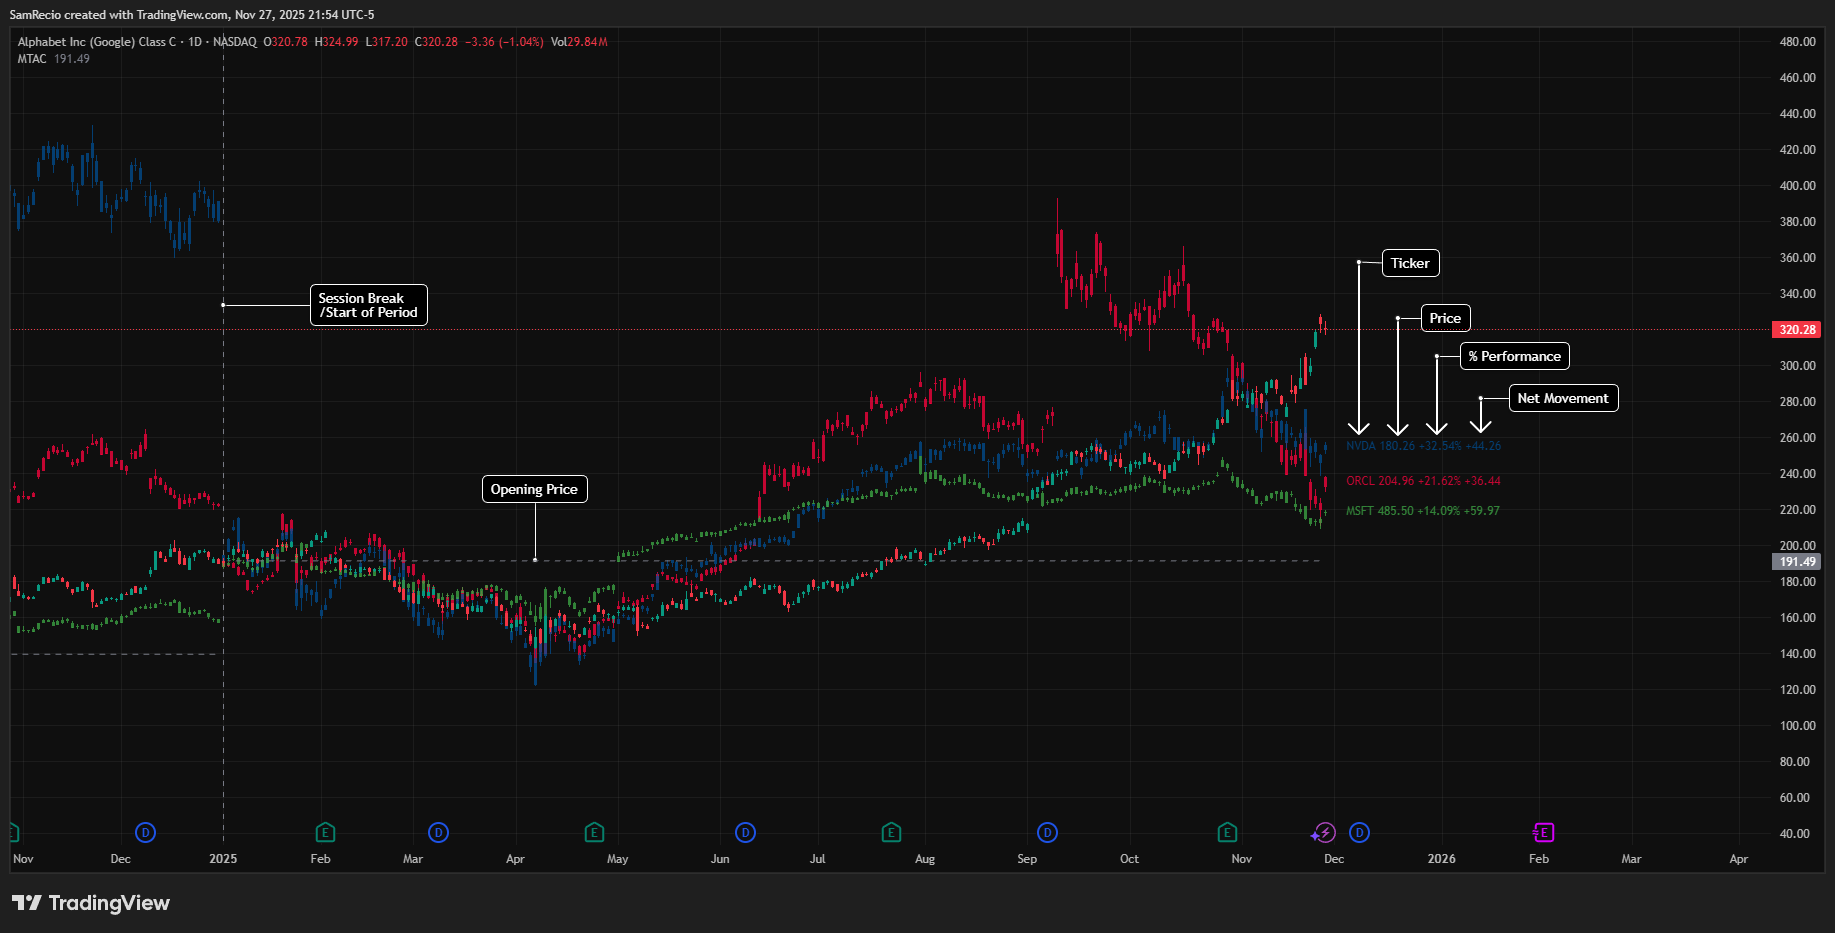Viewport: 1835px width, 933px height.
Task: Click the dividend marker near Dec 2024
Action: (146, 832)
